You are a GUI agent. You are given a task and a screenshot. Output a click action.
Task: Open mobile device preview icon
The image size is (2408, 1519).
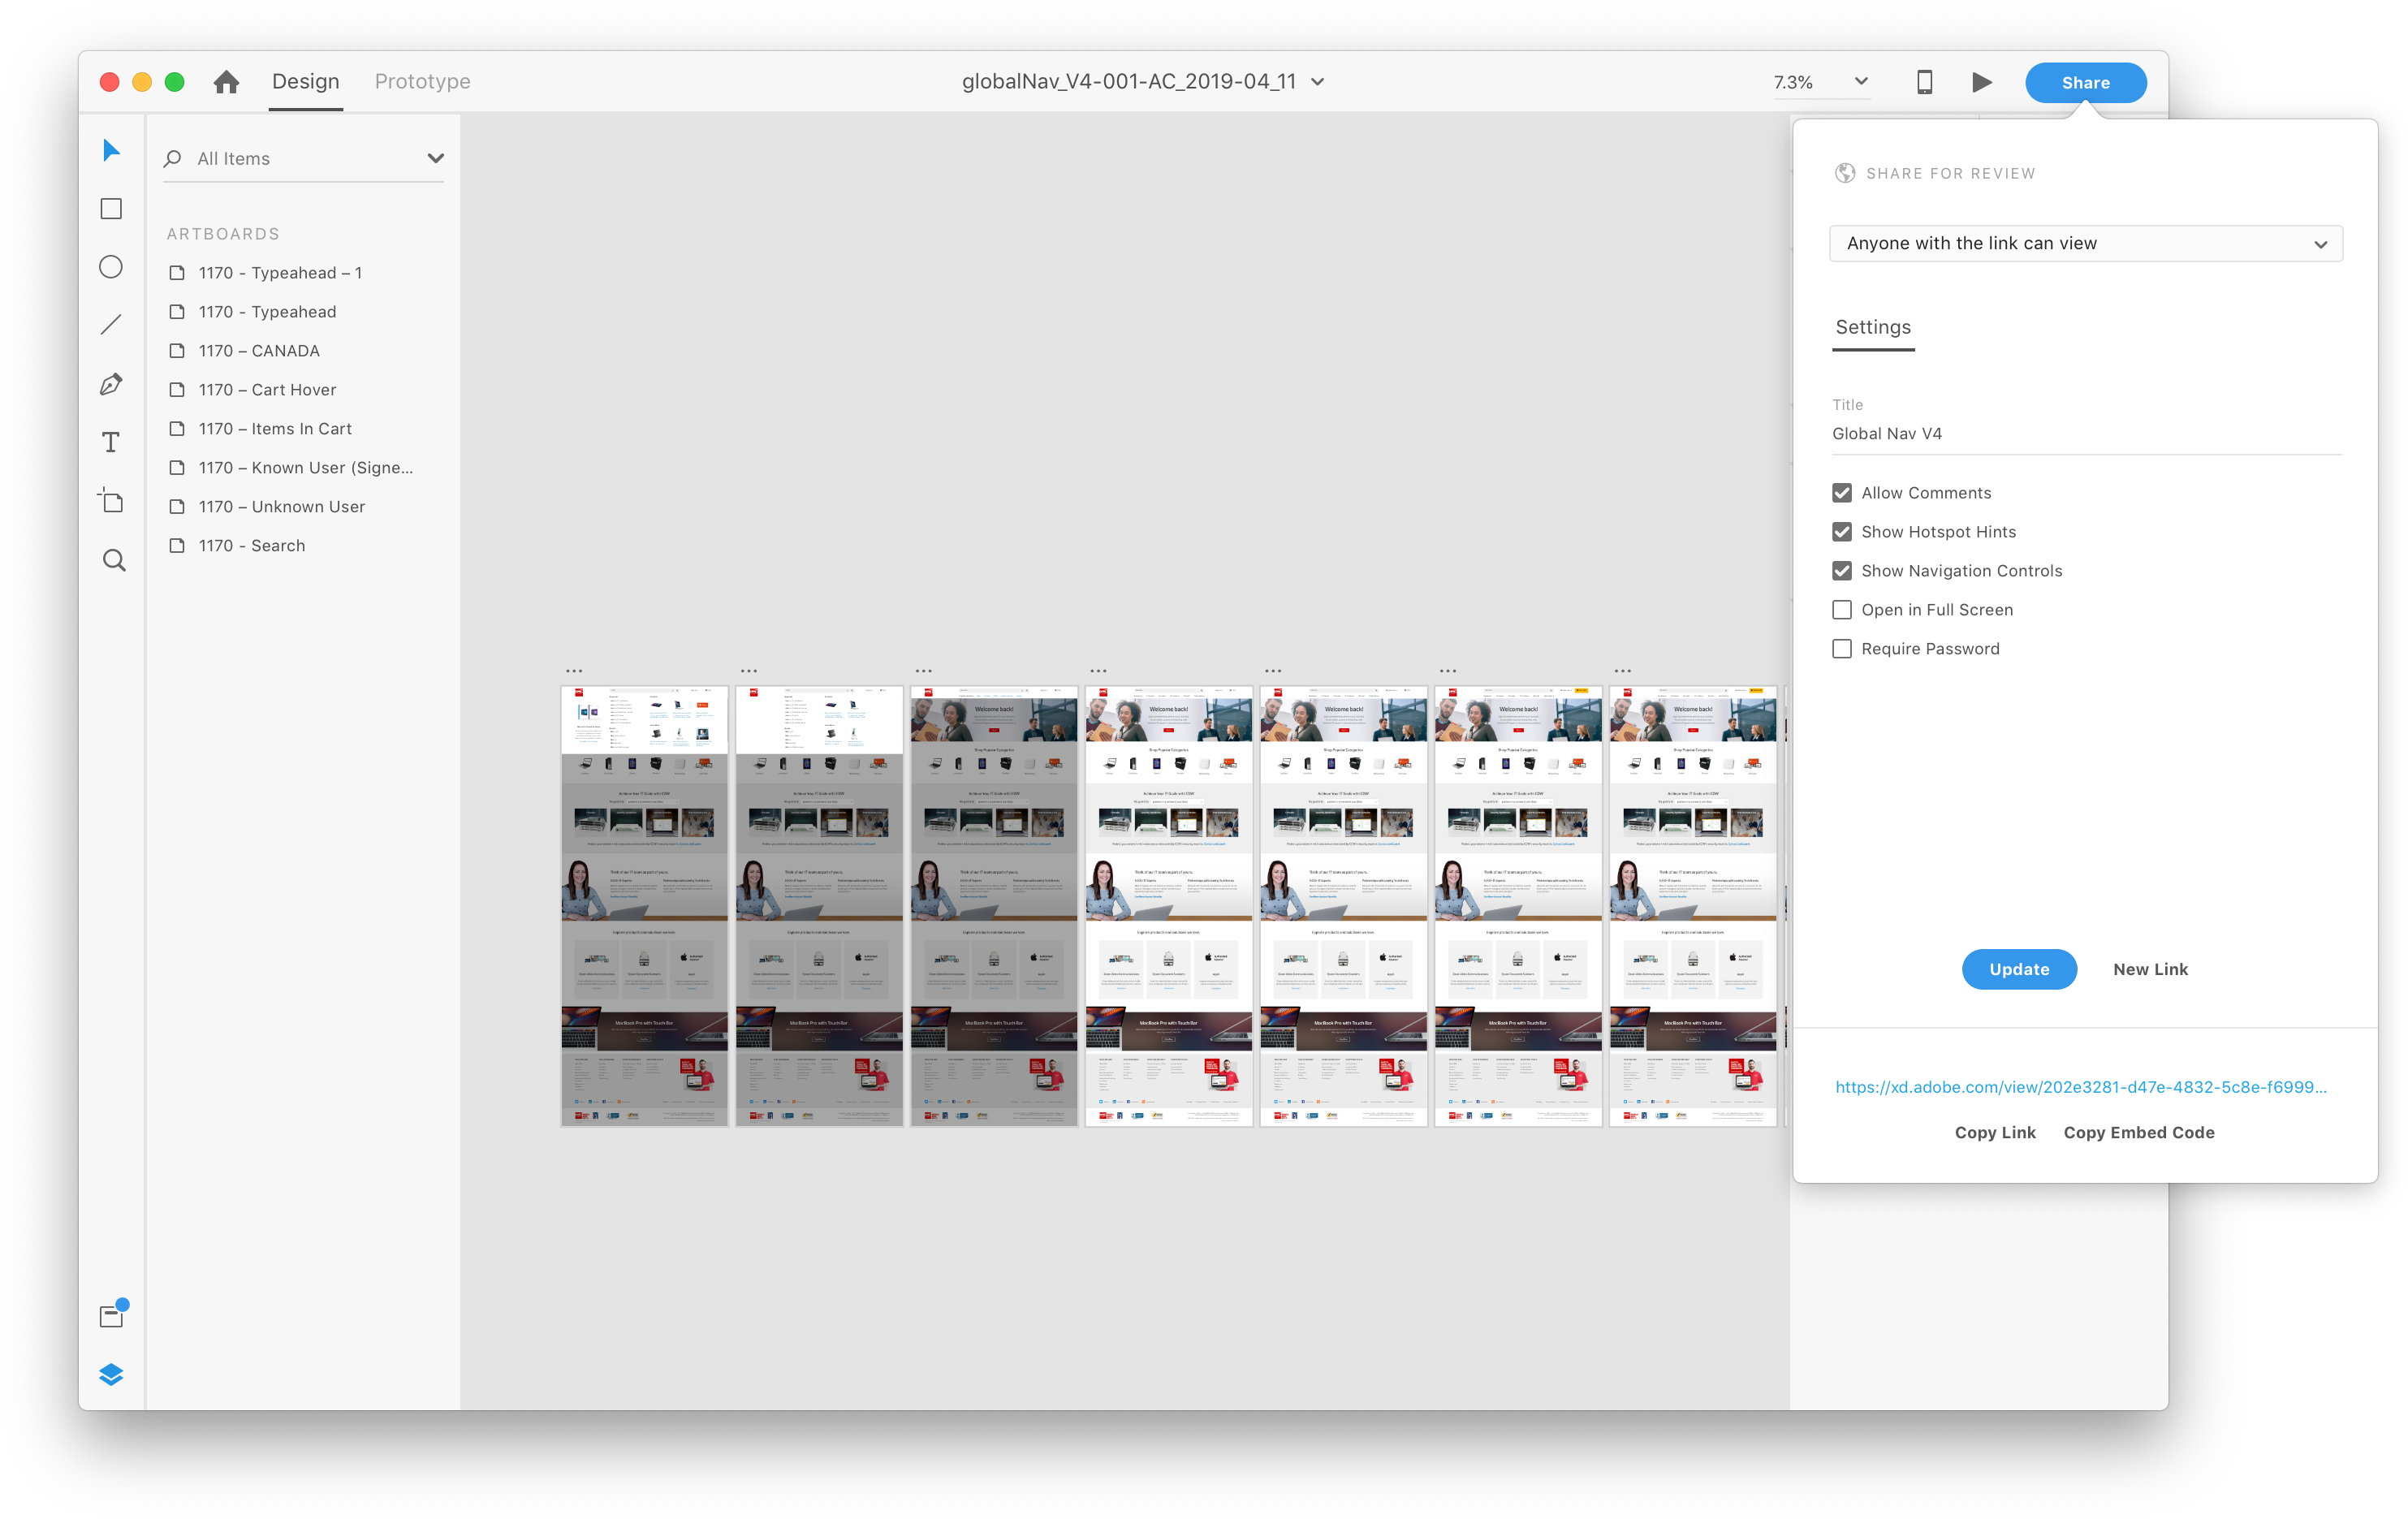click(x=1924, y=82)
